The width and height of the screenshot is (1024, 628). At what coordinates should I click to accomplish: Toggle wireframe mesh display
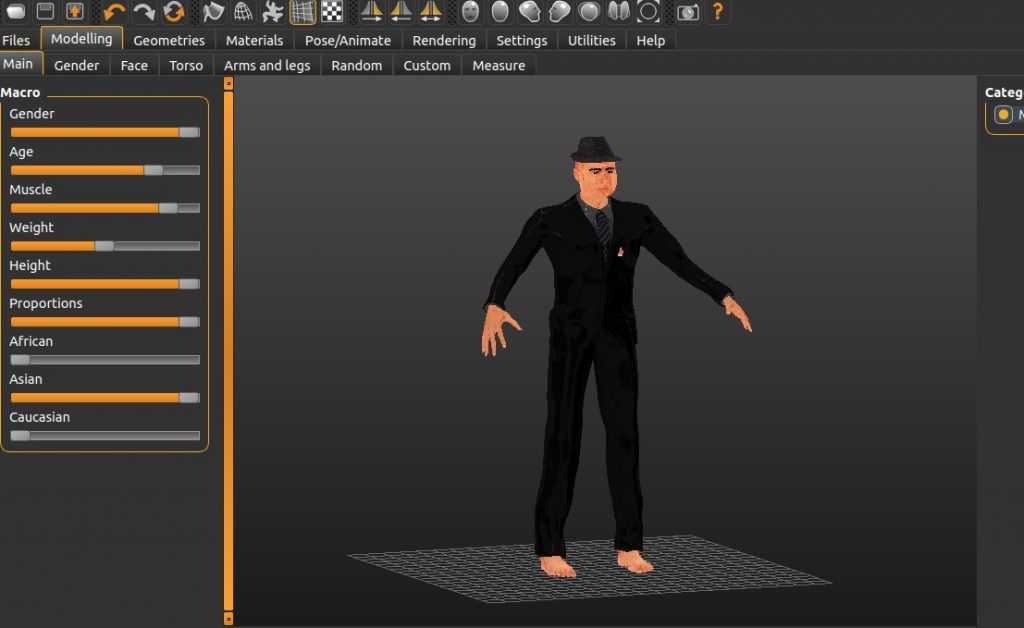point(243,12)
